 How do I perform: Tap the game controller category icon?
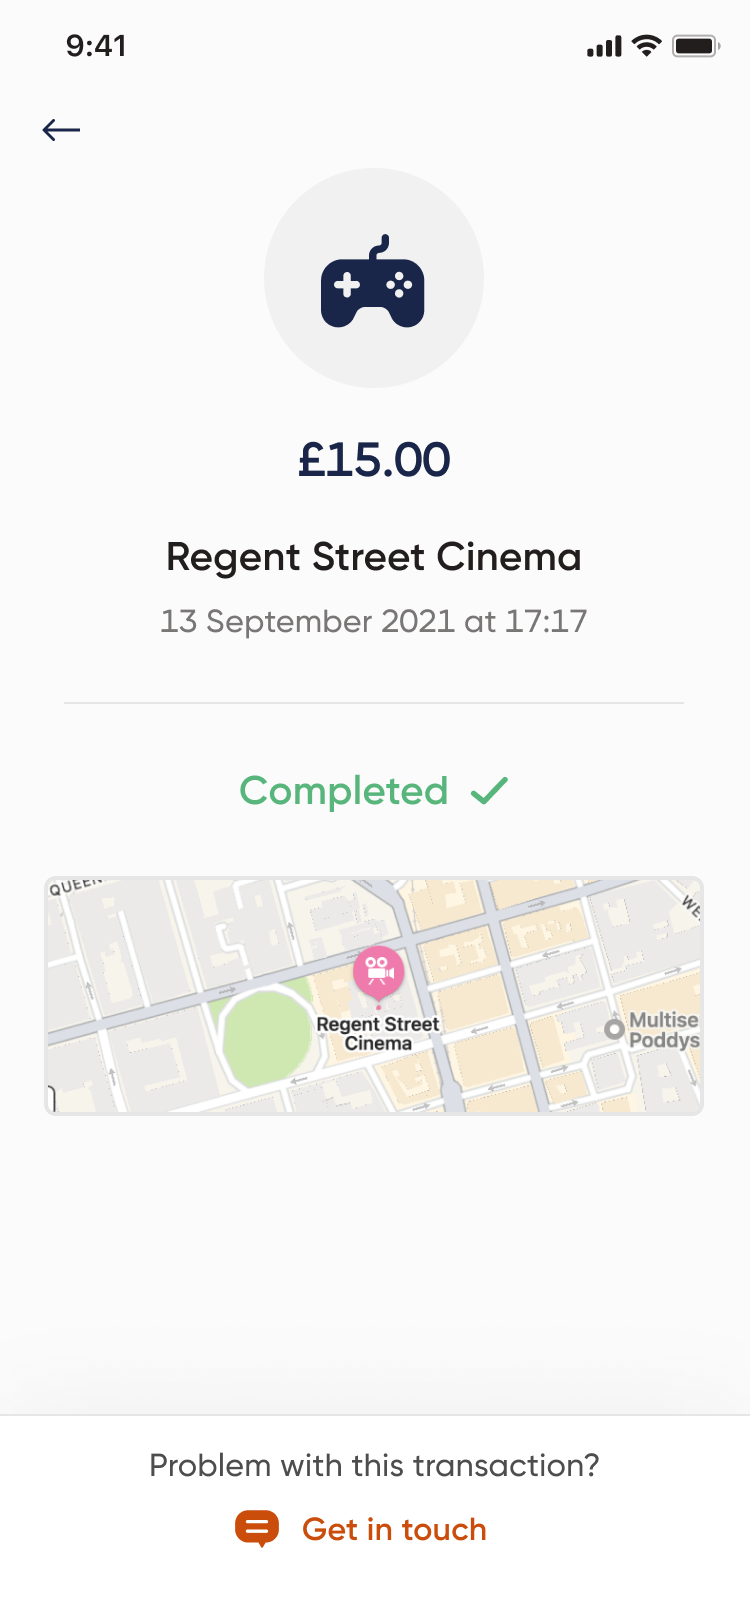(x=373, y=283)
